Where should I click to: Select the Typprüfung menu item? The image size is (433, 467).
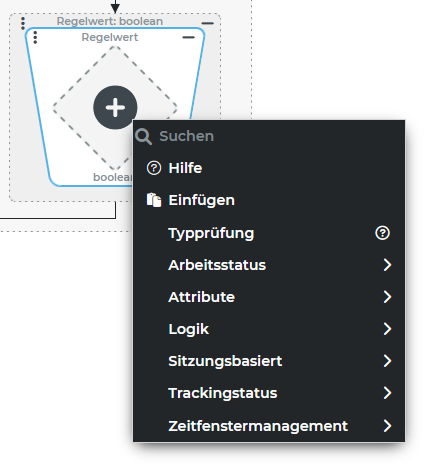click(269, 233)
